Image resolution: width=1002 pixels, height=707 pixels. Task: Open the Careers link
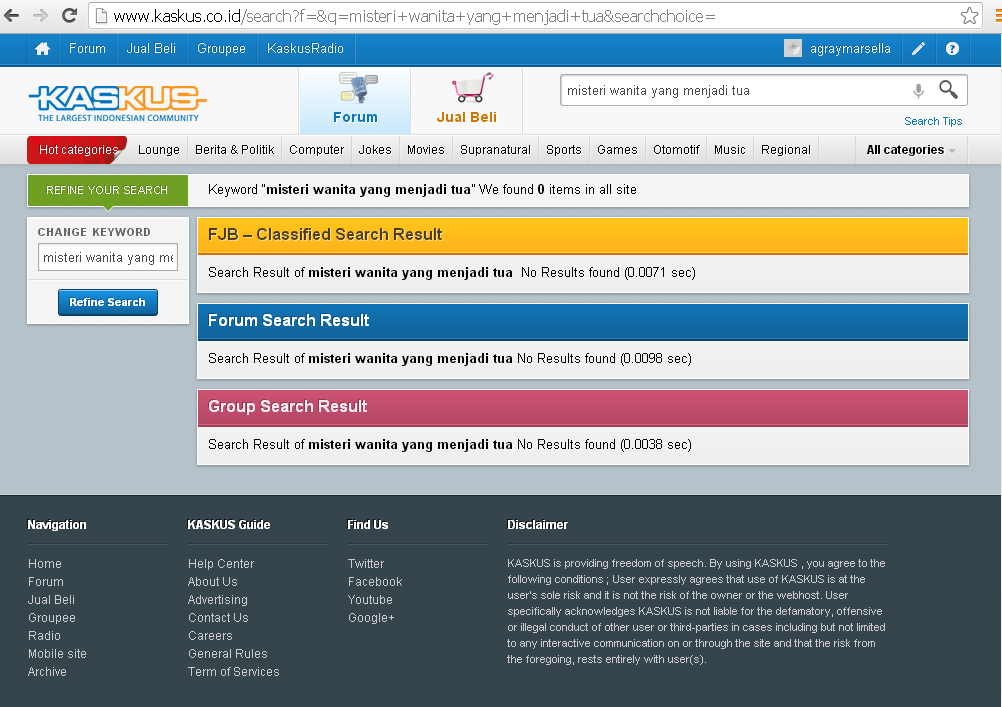tap(210, 635)
